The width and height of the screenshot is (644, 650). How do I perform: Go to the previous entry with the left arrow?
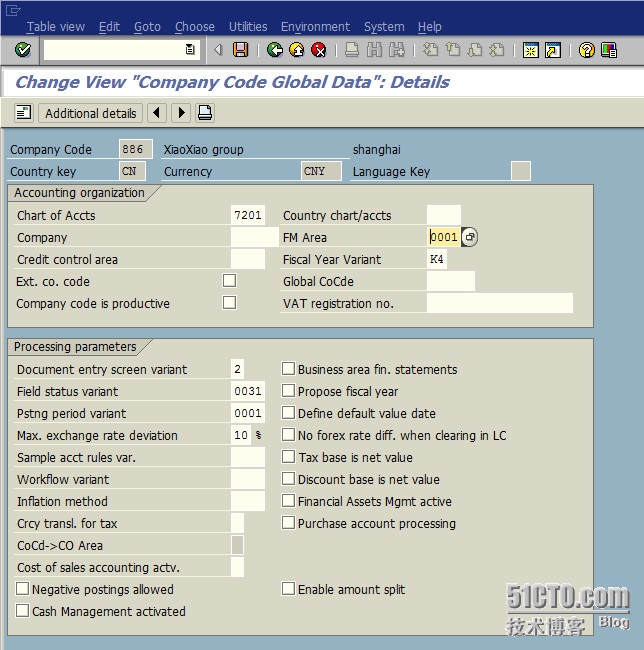(157, 113)
